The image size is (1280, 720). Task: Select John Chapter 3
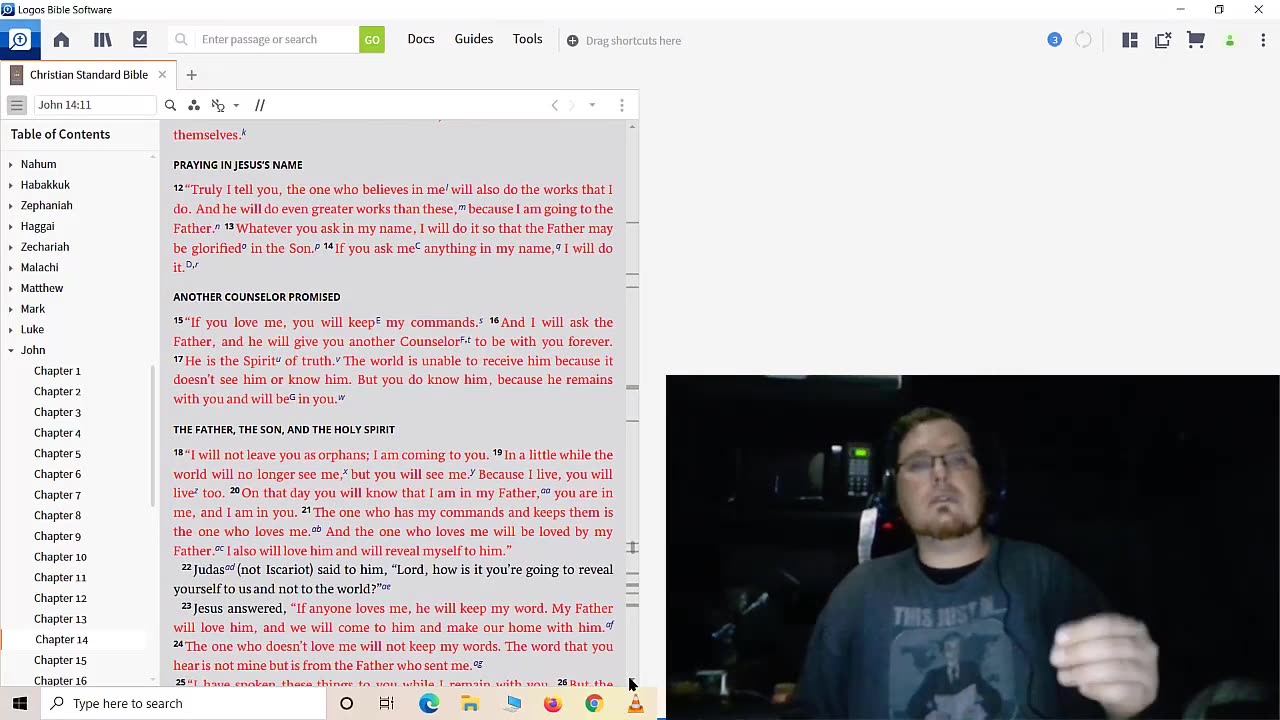point(57,412)
